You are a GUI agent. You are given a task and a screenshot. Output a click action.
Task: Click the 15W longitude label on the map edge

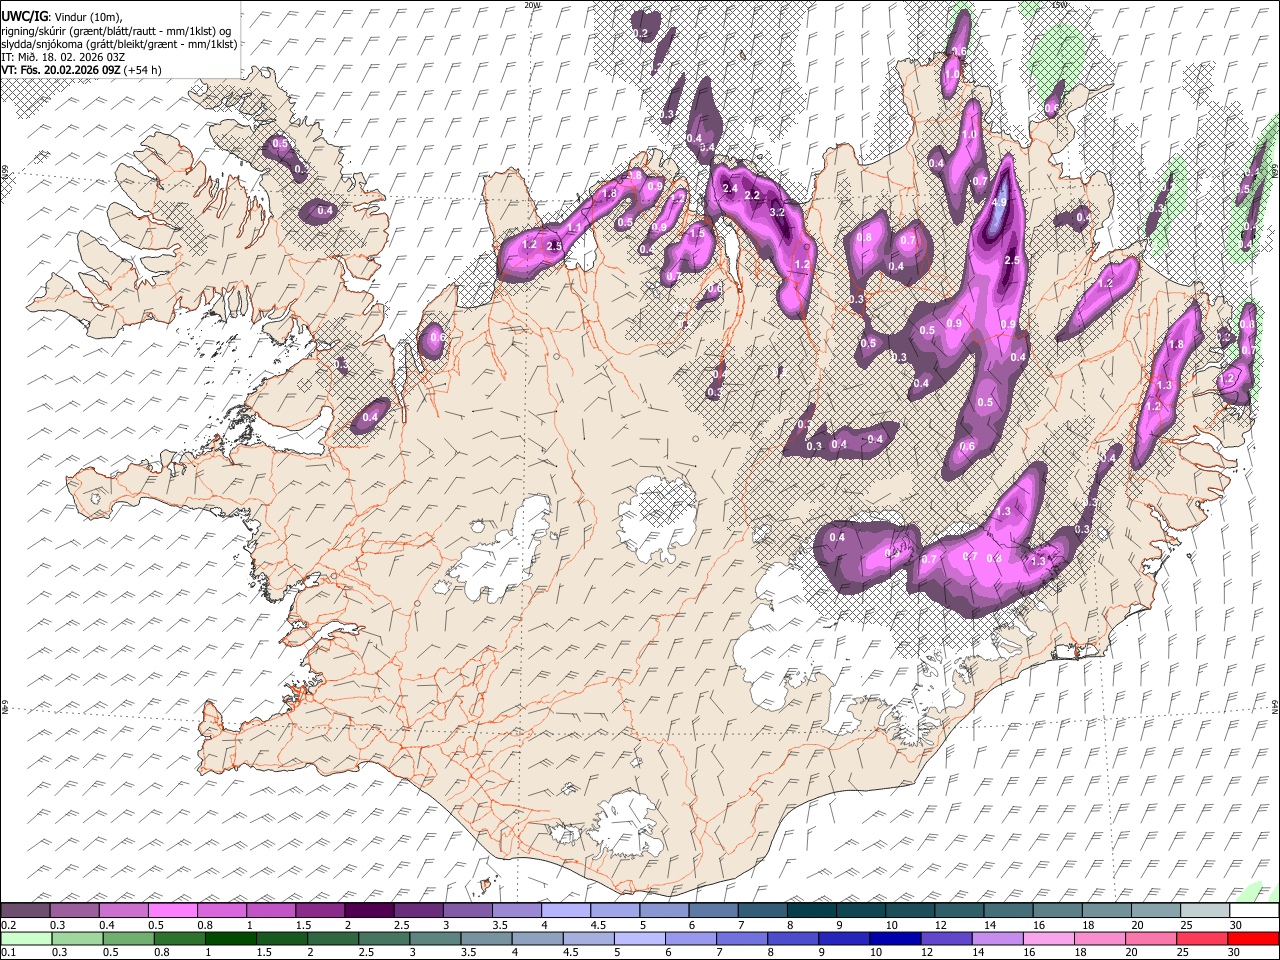(1059, 5)
